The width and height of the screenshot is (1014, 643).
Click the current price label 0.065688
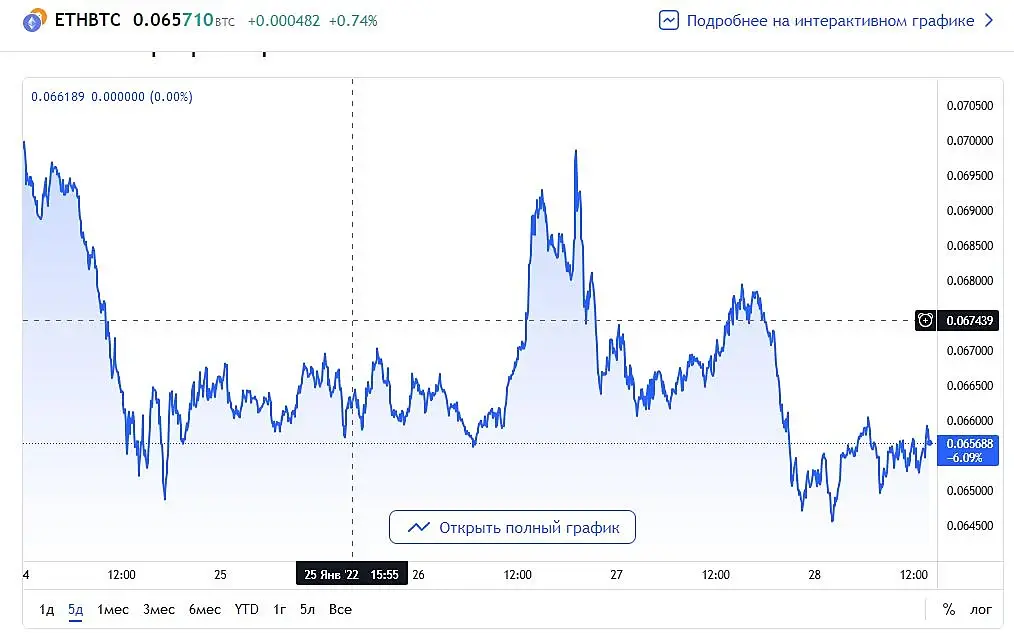967,450
